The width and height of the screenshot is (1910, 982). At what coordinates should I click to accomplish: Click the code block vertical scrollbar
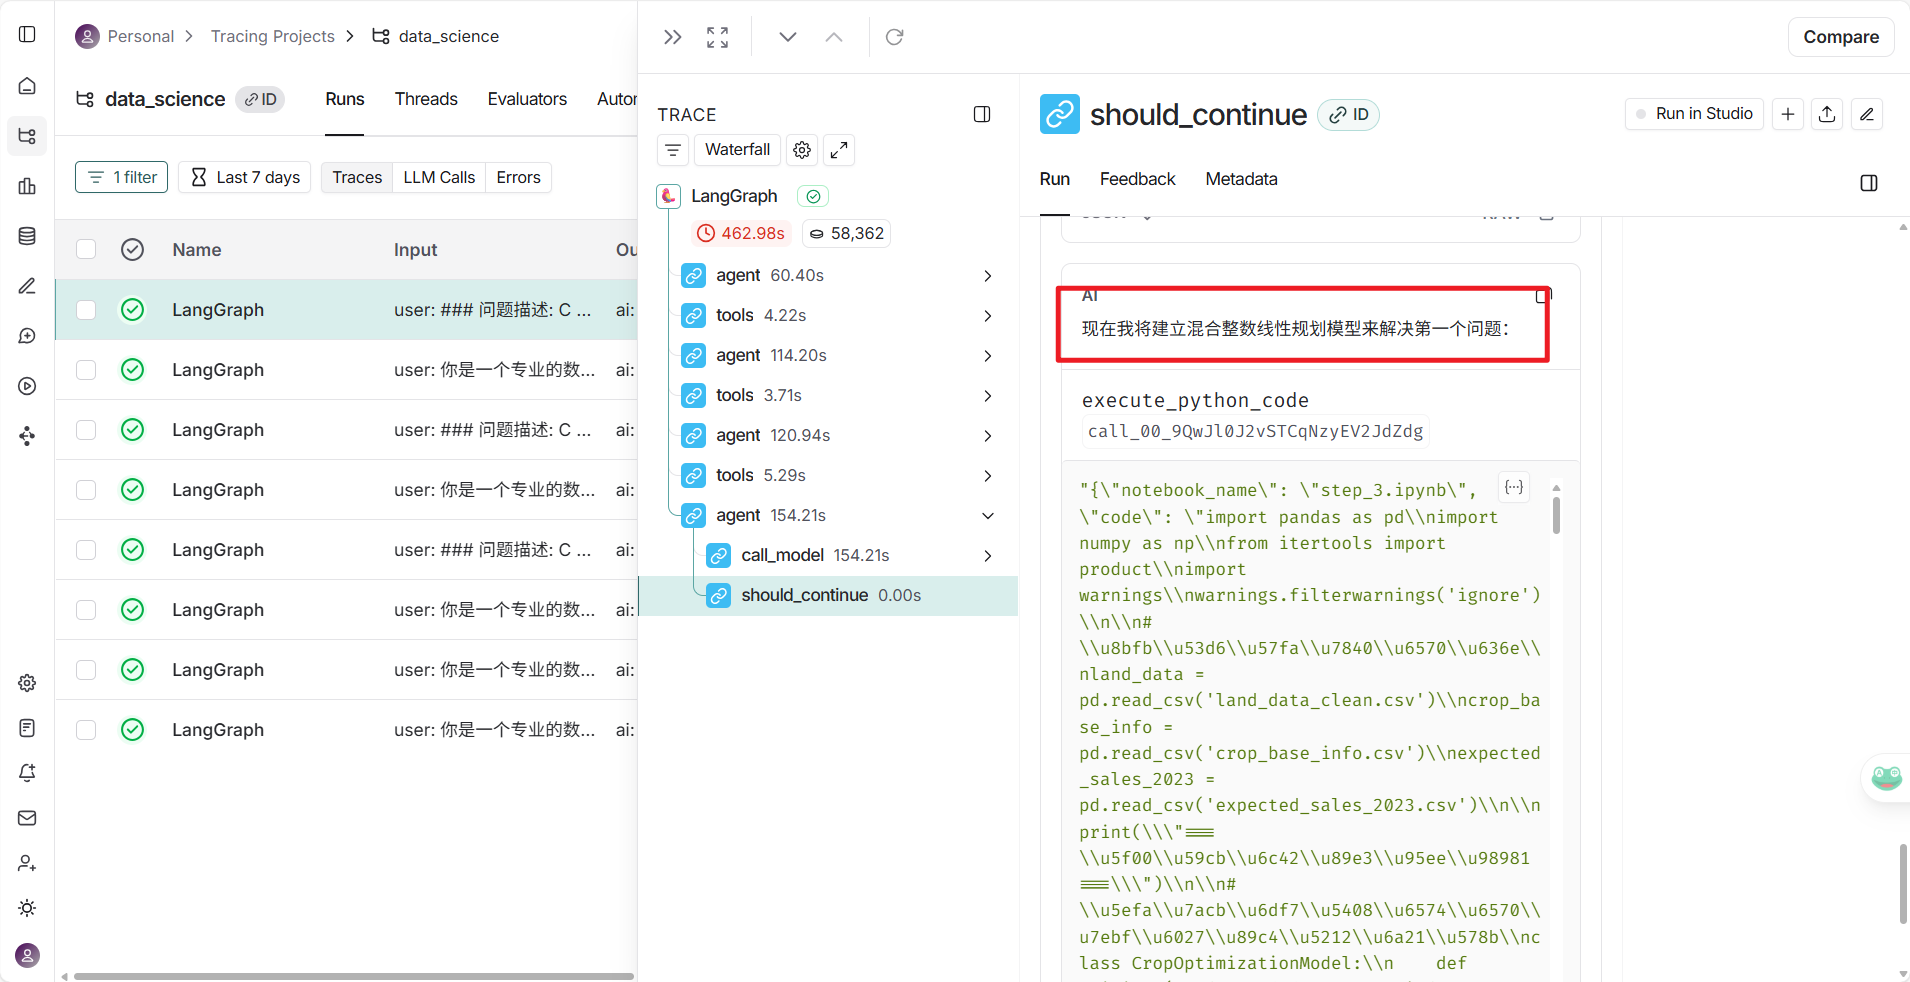[1556, 515]
